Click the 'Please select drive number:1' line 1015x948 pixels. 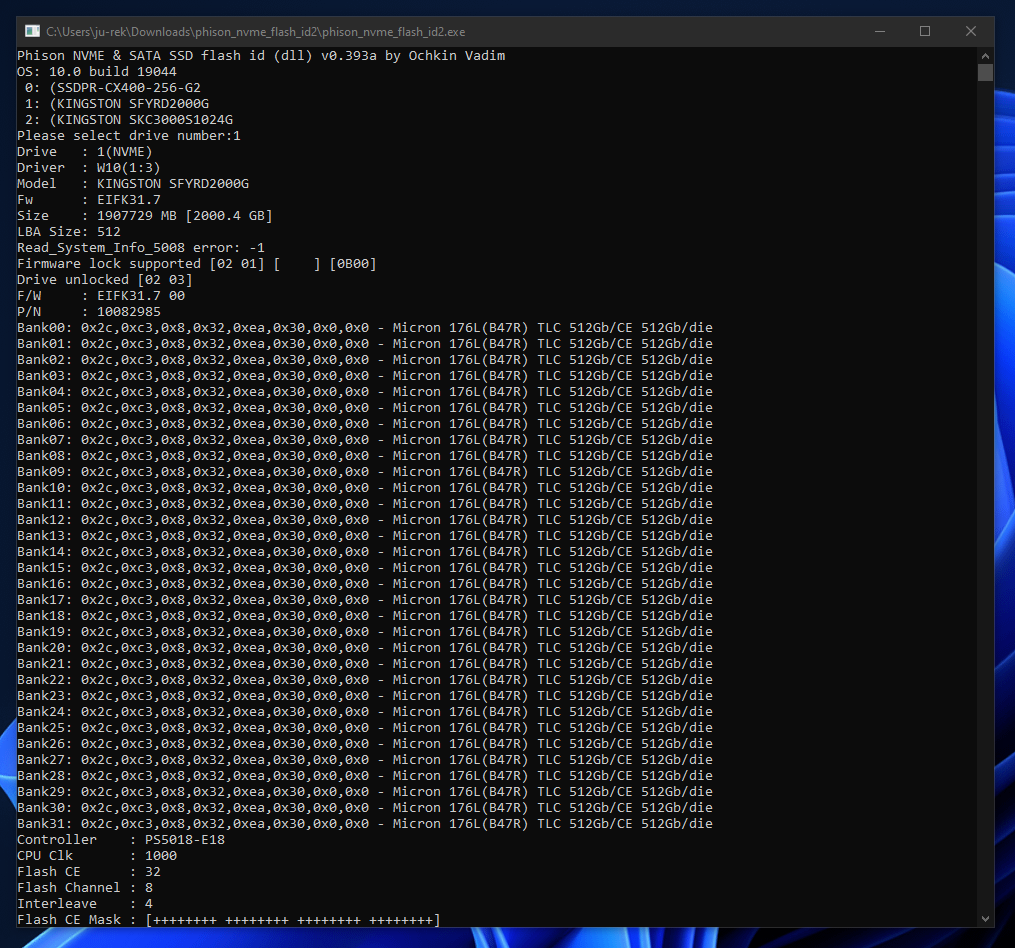coord(129,136)
